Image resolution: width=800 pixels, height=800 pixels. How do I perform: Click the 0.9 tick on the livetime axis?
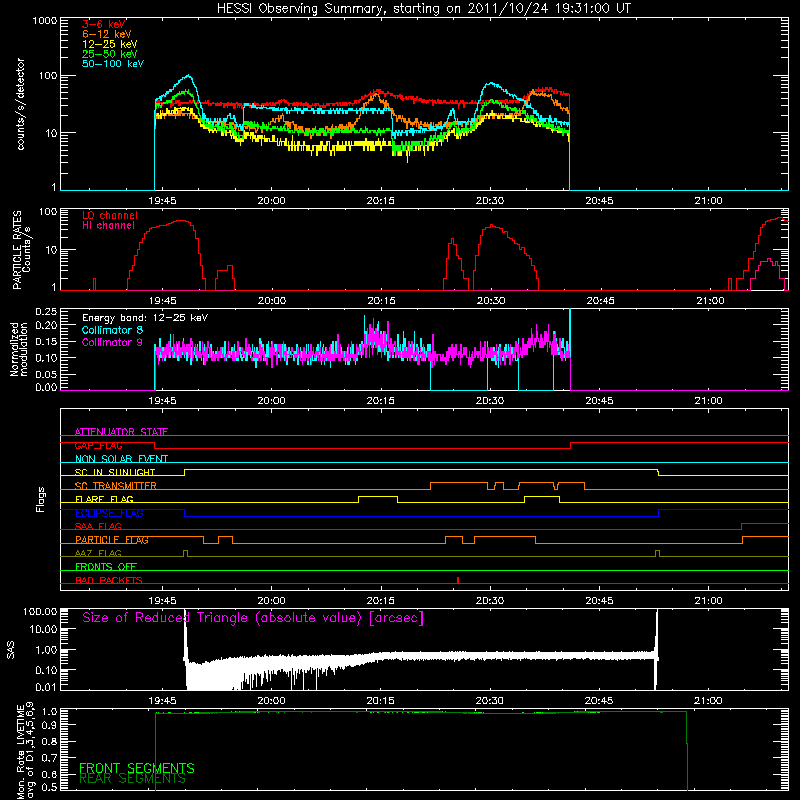coord(51,725)
